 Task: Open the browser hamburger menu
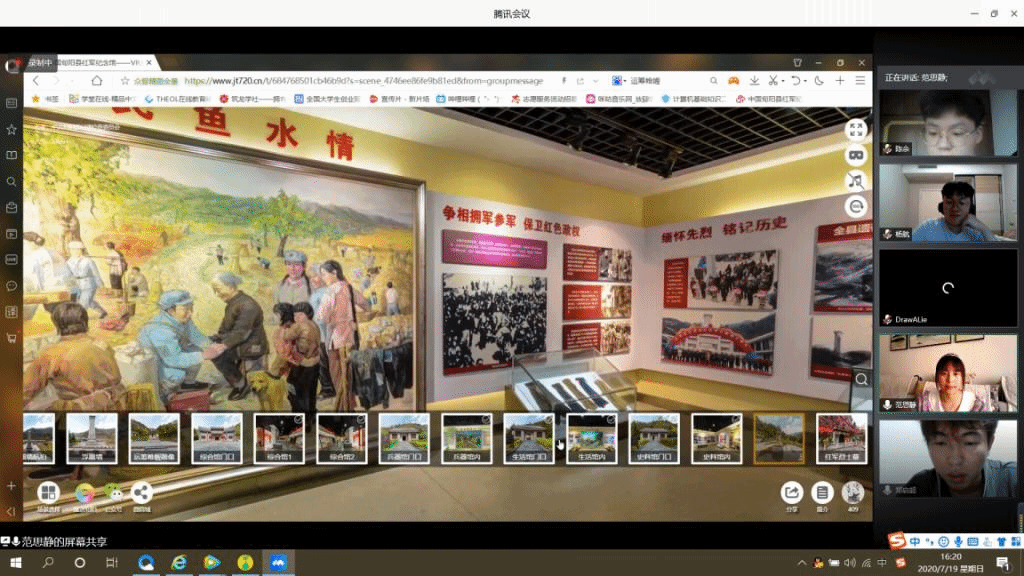(860, 81)
